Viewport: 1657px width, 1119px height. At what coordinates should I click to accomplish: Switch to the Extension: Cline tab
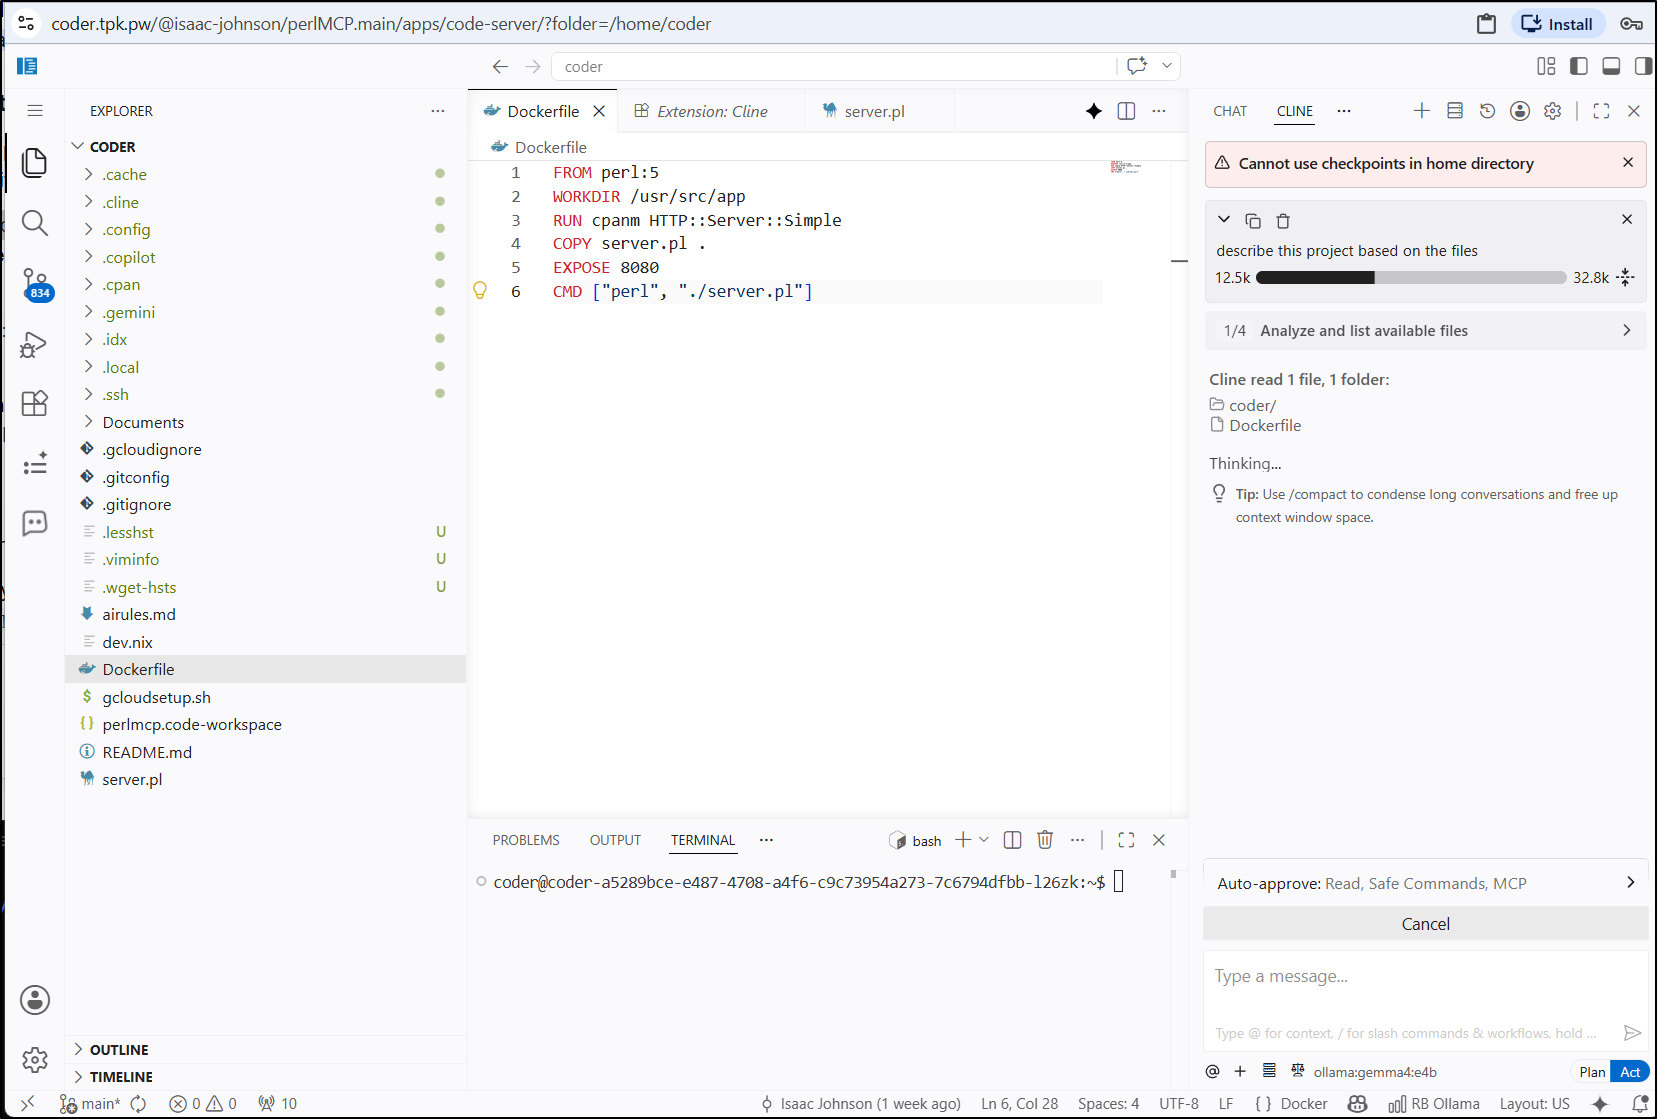(x=712, y=111)
